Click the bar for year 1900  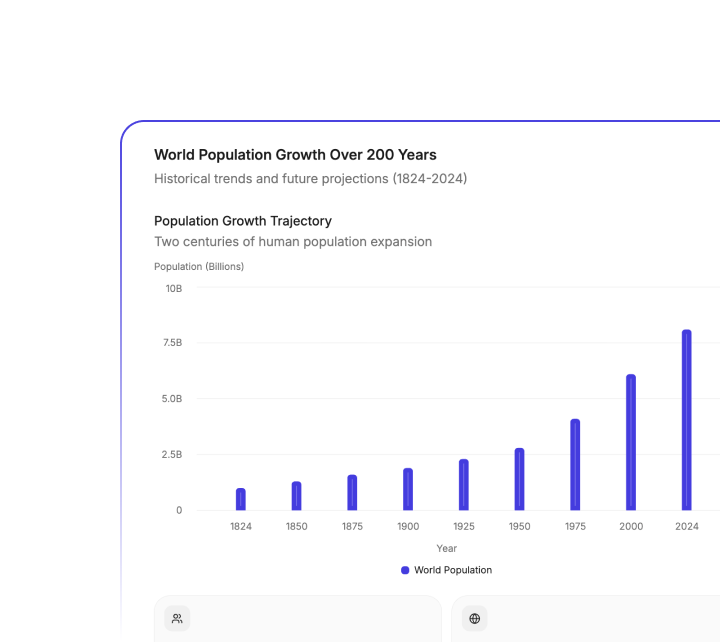pyautogui.click(x=408, y=489)
